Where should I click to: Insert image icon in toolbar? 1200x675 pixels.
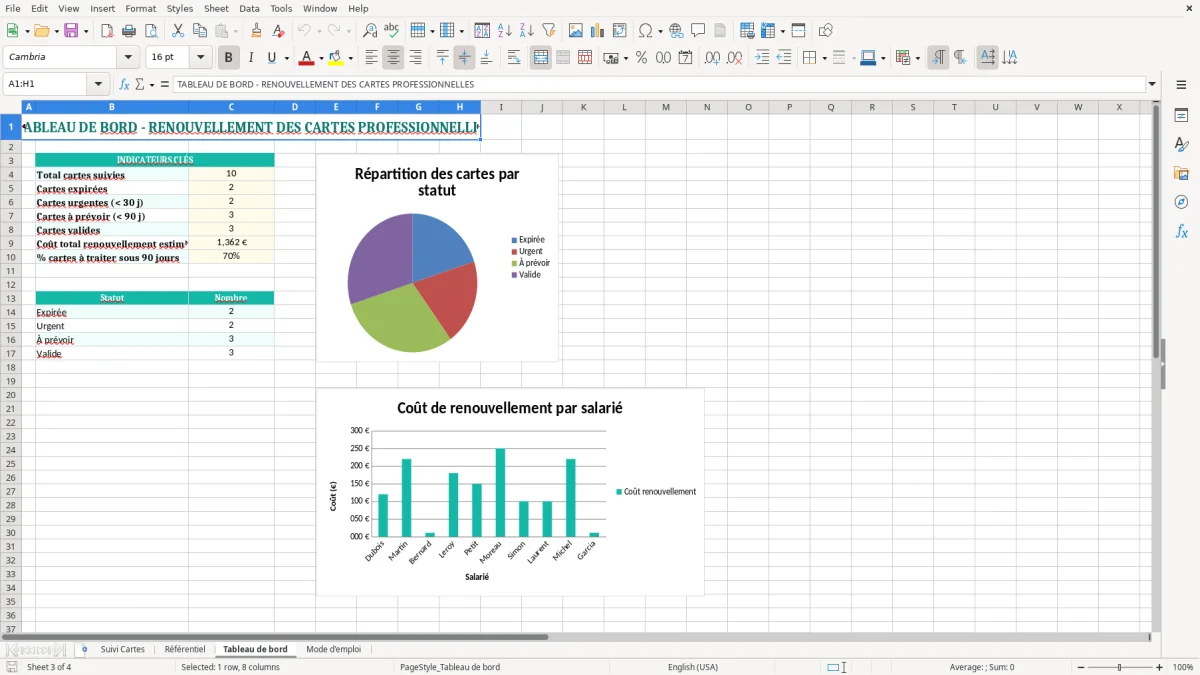click(576, 31)
